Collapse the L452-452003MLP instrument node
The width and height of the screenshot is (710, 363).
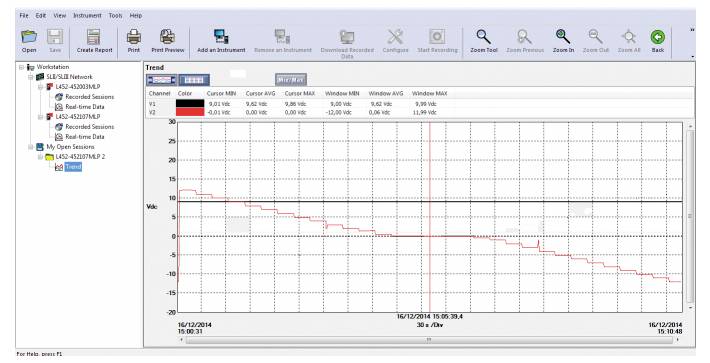[40, 87]
